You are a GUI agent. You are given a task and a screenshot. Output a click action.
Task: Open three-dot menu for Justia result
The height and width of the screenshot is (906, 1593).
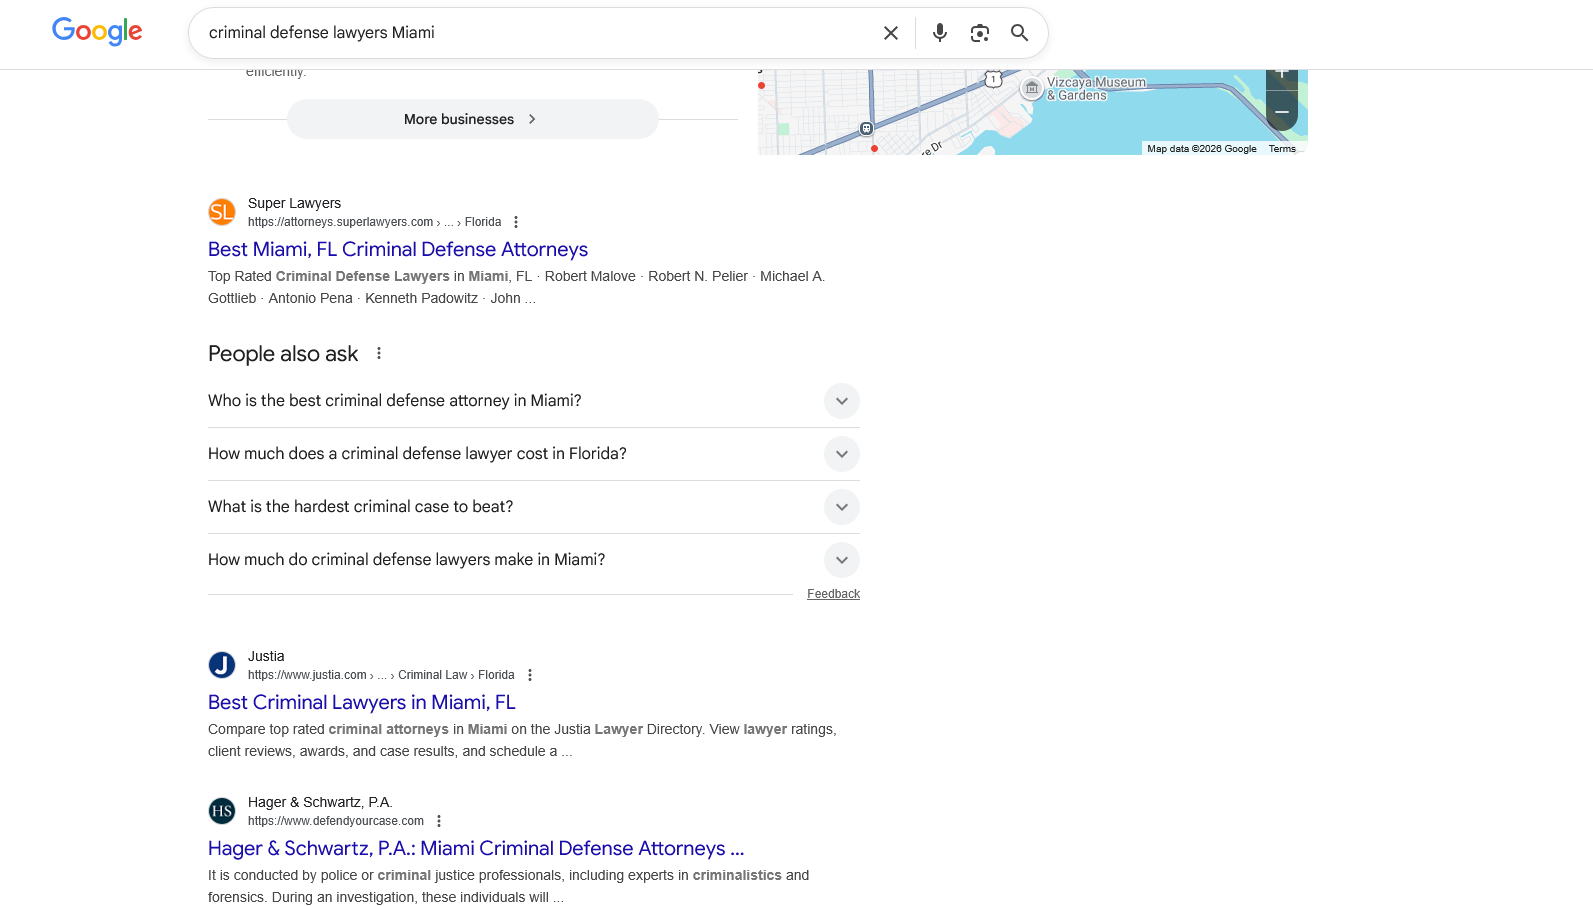tap(530, 675)
